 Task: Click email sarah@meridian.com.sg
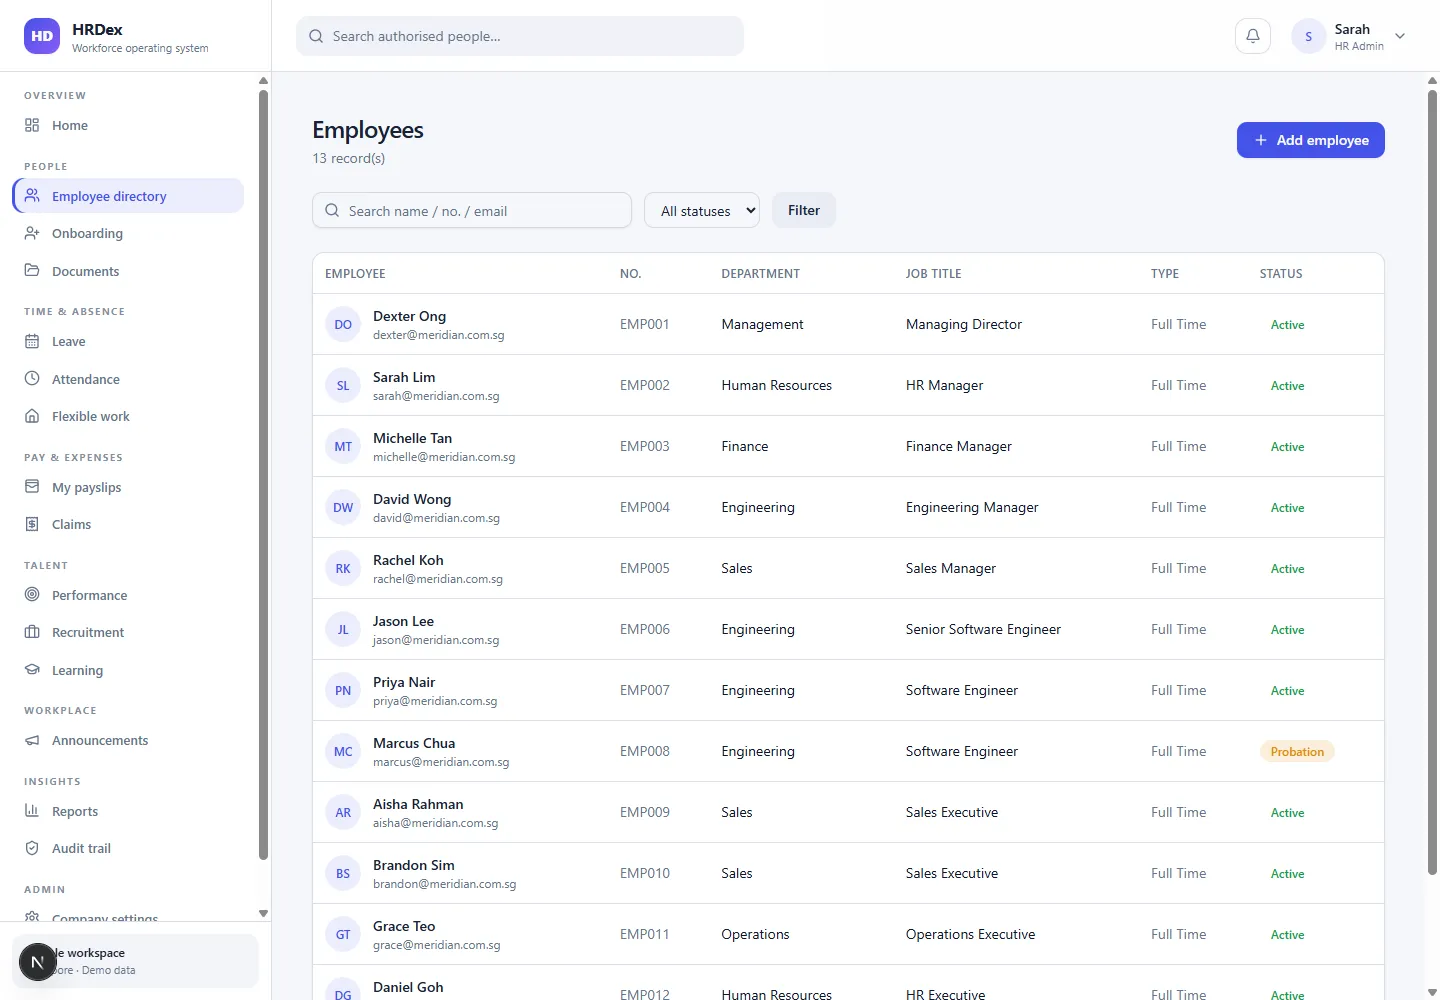[x=436, y=396]
